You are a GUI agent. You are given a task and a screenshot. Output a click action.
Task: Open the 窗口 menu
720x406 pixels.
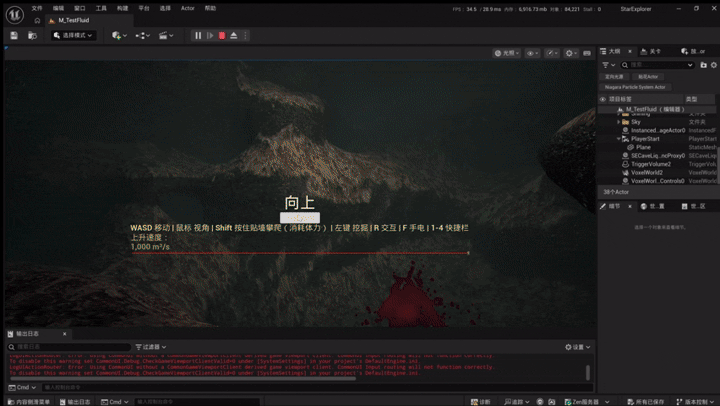point(80,8)
